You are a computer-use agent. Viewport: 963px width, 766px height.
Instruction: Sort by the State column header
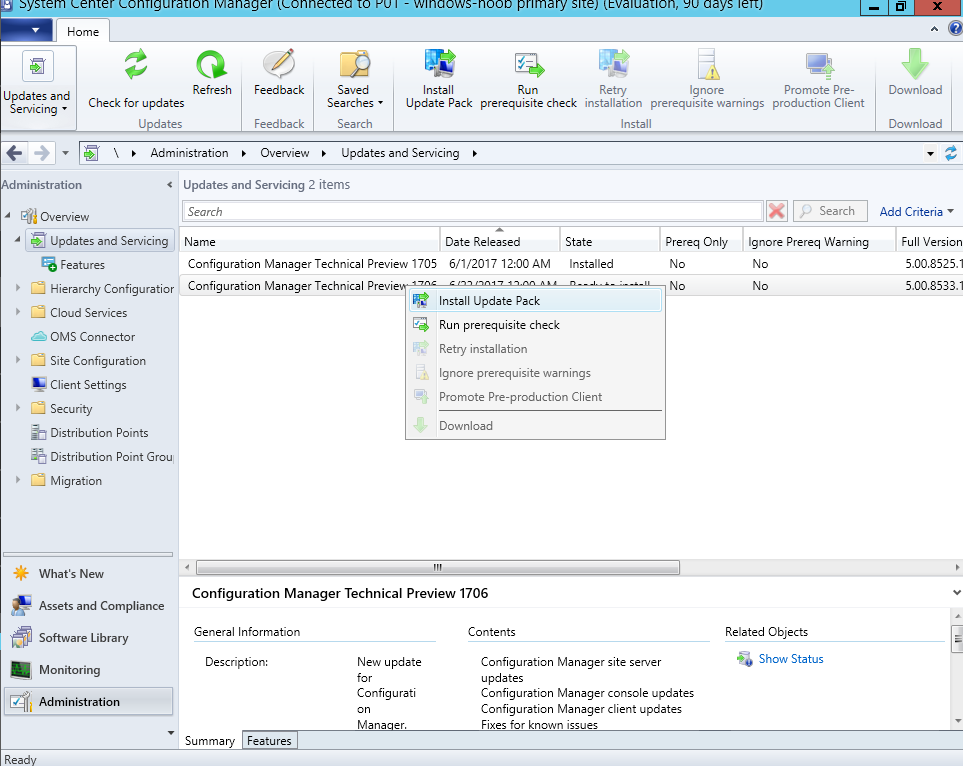610,241
